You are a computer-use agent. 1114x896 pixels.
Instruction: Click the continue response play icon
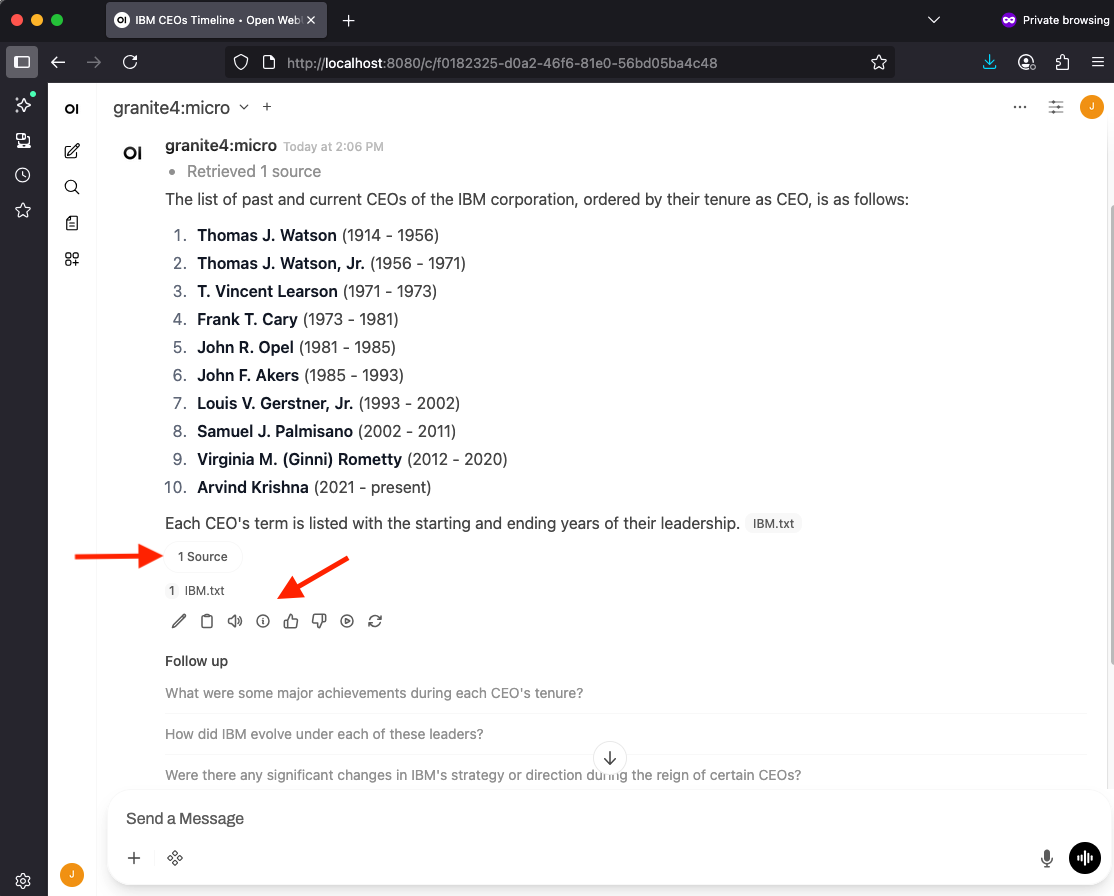(347, 621)
